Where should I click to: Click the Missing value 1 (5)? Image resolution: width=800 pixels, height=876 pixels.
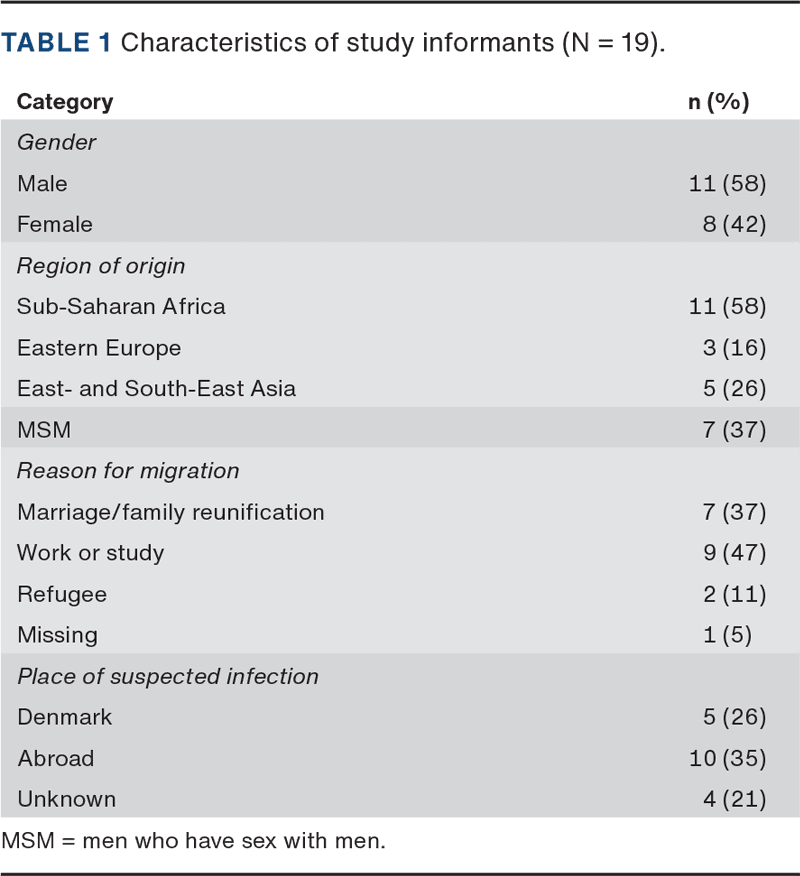click(727, 635)
